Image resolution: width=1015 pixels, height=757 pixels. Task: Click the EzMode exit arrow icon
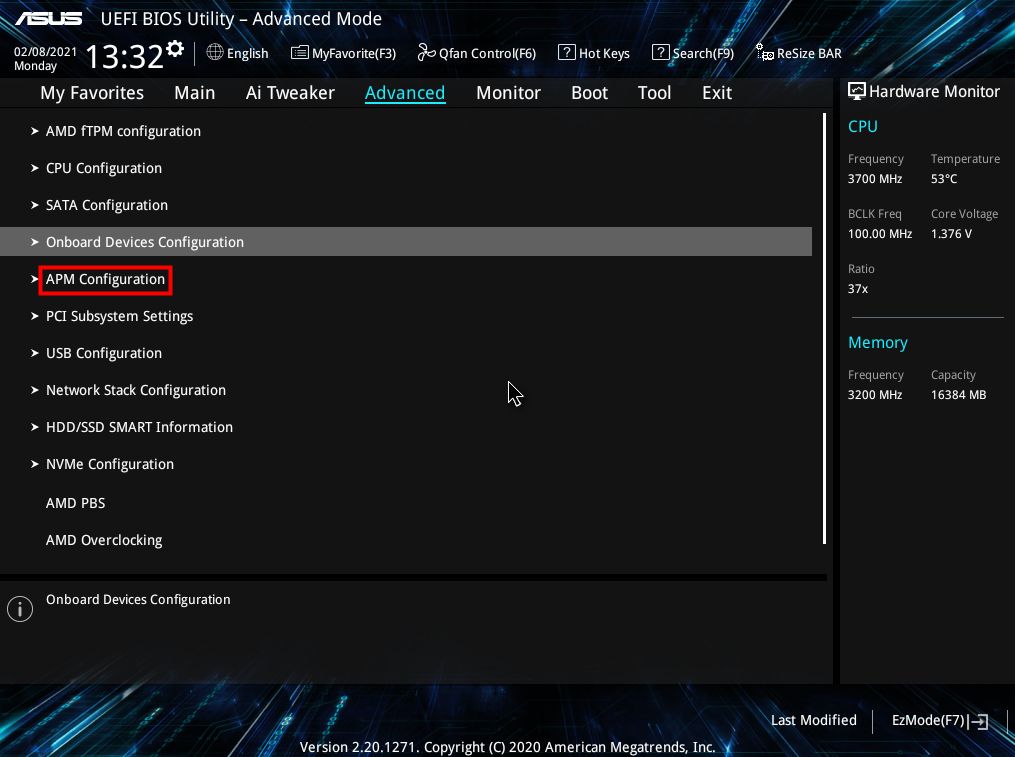(x=978, y=721)
